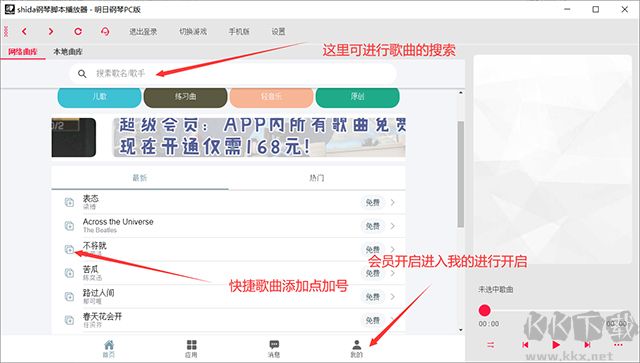Add song 苦瓜 with its plus icon
This screenshot has width=640, height=363.
[69, 273]
